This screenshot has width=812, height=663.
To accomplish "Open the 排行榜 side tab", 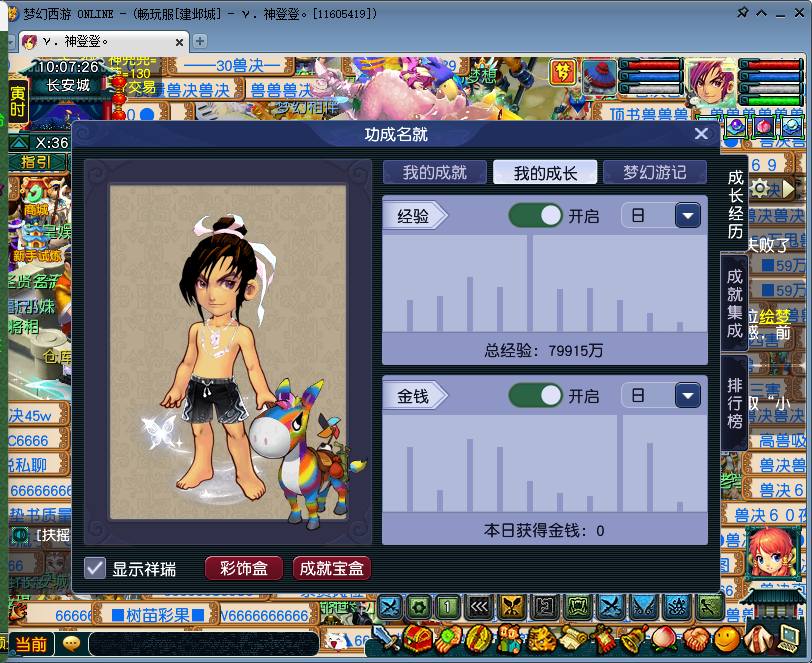I will point(735,403).
